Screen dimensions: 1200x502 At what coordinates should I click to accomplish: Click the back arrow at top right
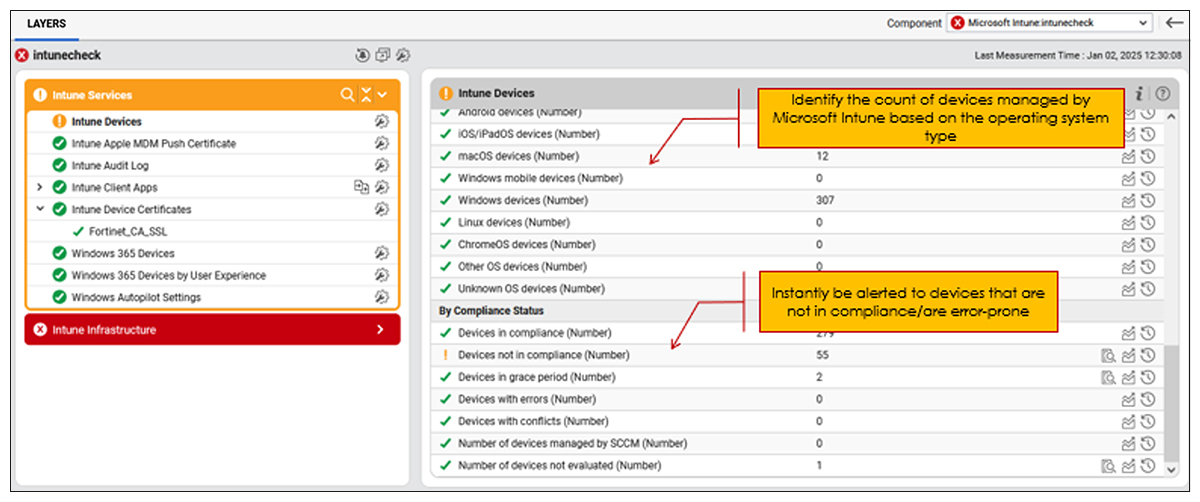pyautogui.click(x=1174, y=22)
